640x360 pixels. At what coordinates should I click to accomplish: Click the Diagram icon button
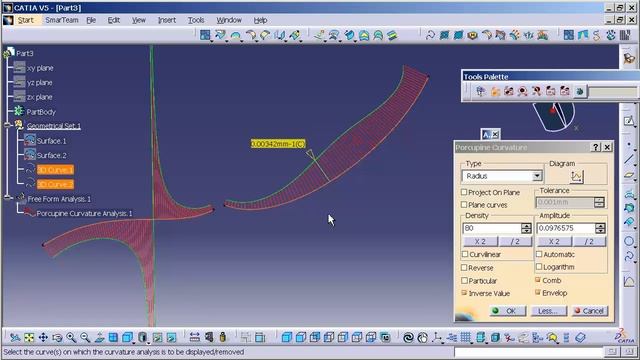576,176
